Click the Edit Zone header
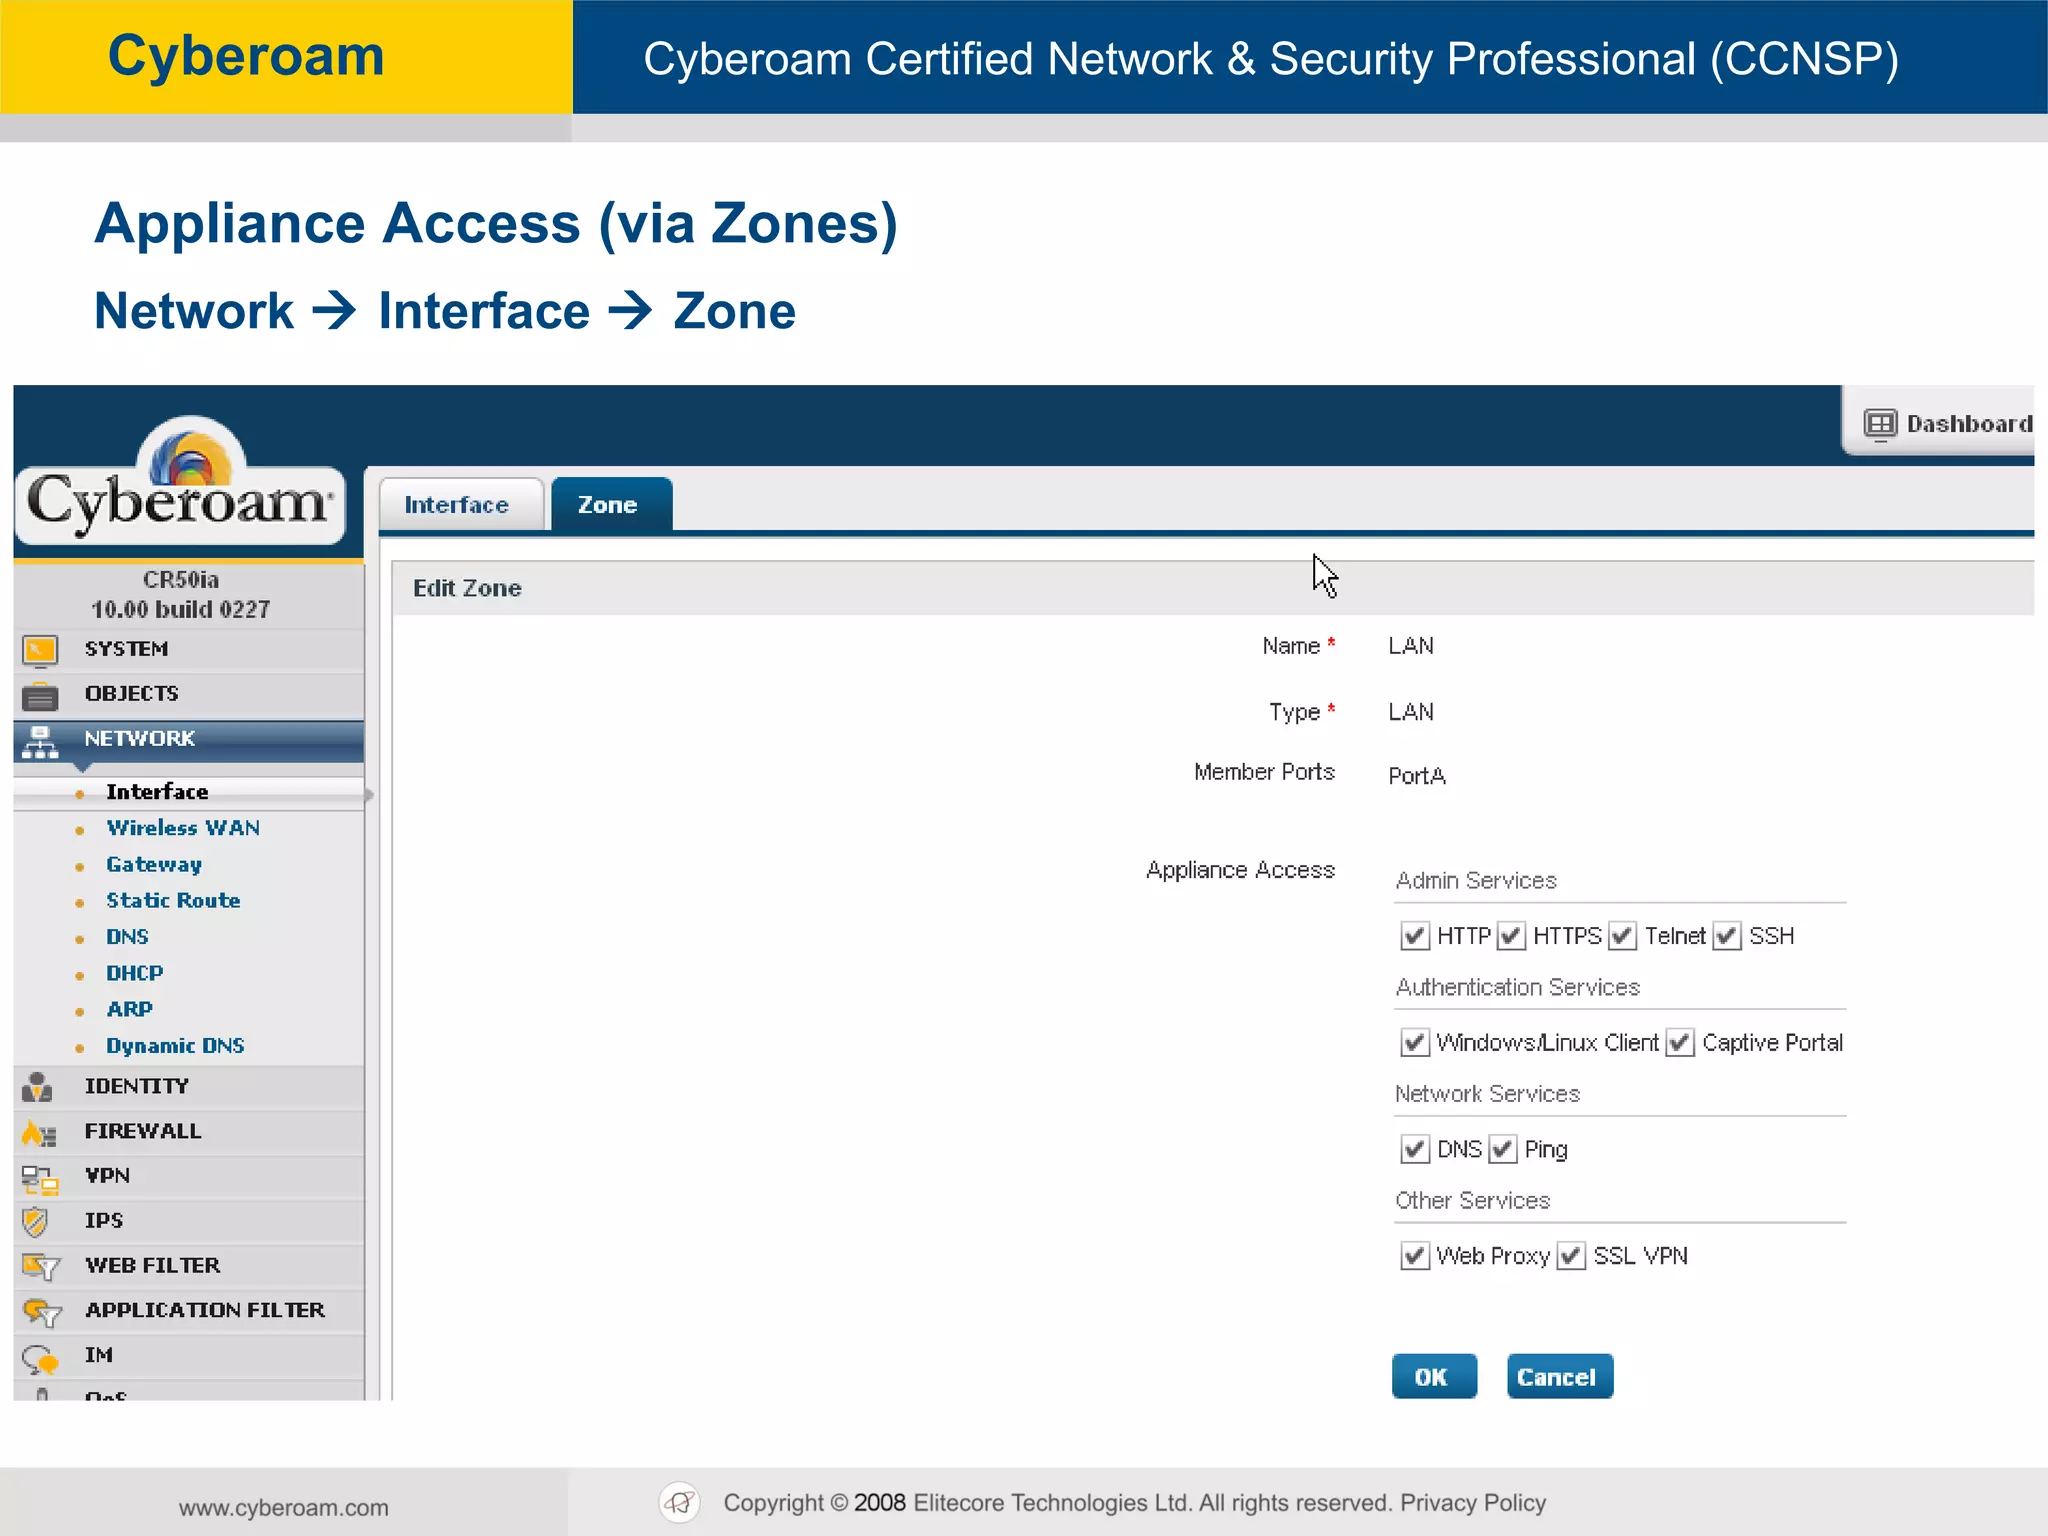Image resolution: width=2048 pixels, height=1536 pixels. pos(467,588)
